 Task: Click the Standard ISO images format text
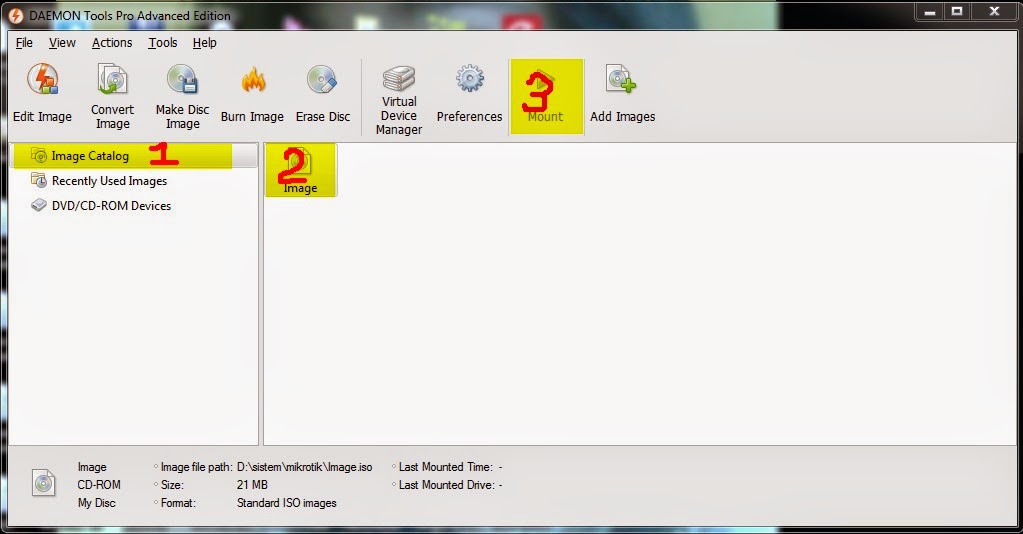(286, 503)
